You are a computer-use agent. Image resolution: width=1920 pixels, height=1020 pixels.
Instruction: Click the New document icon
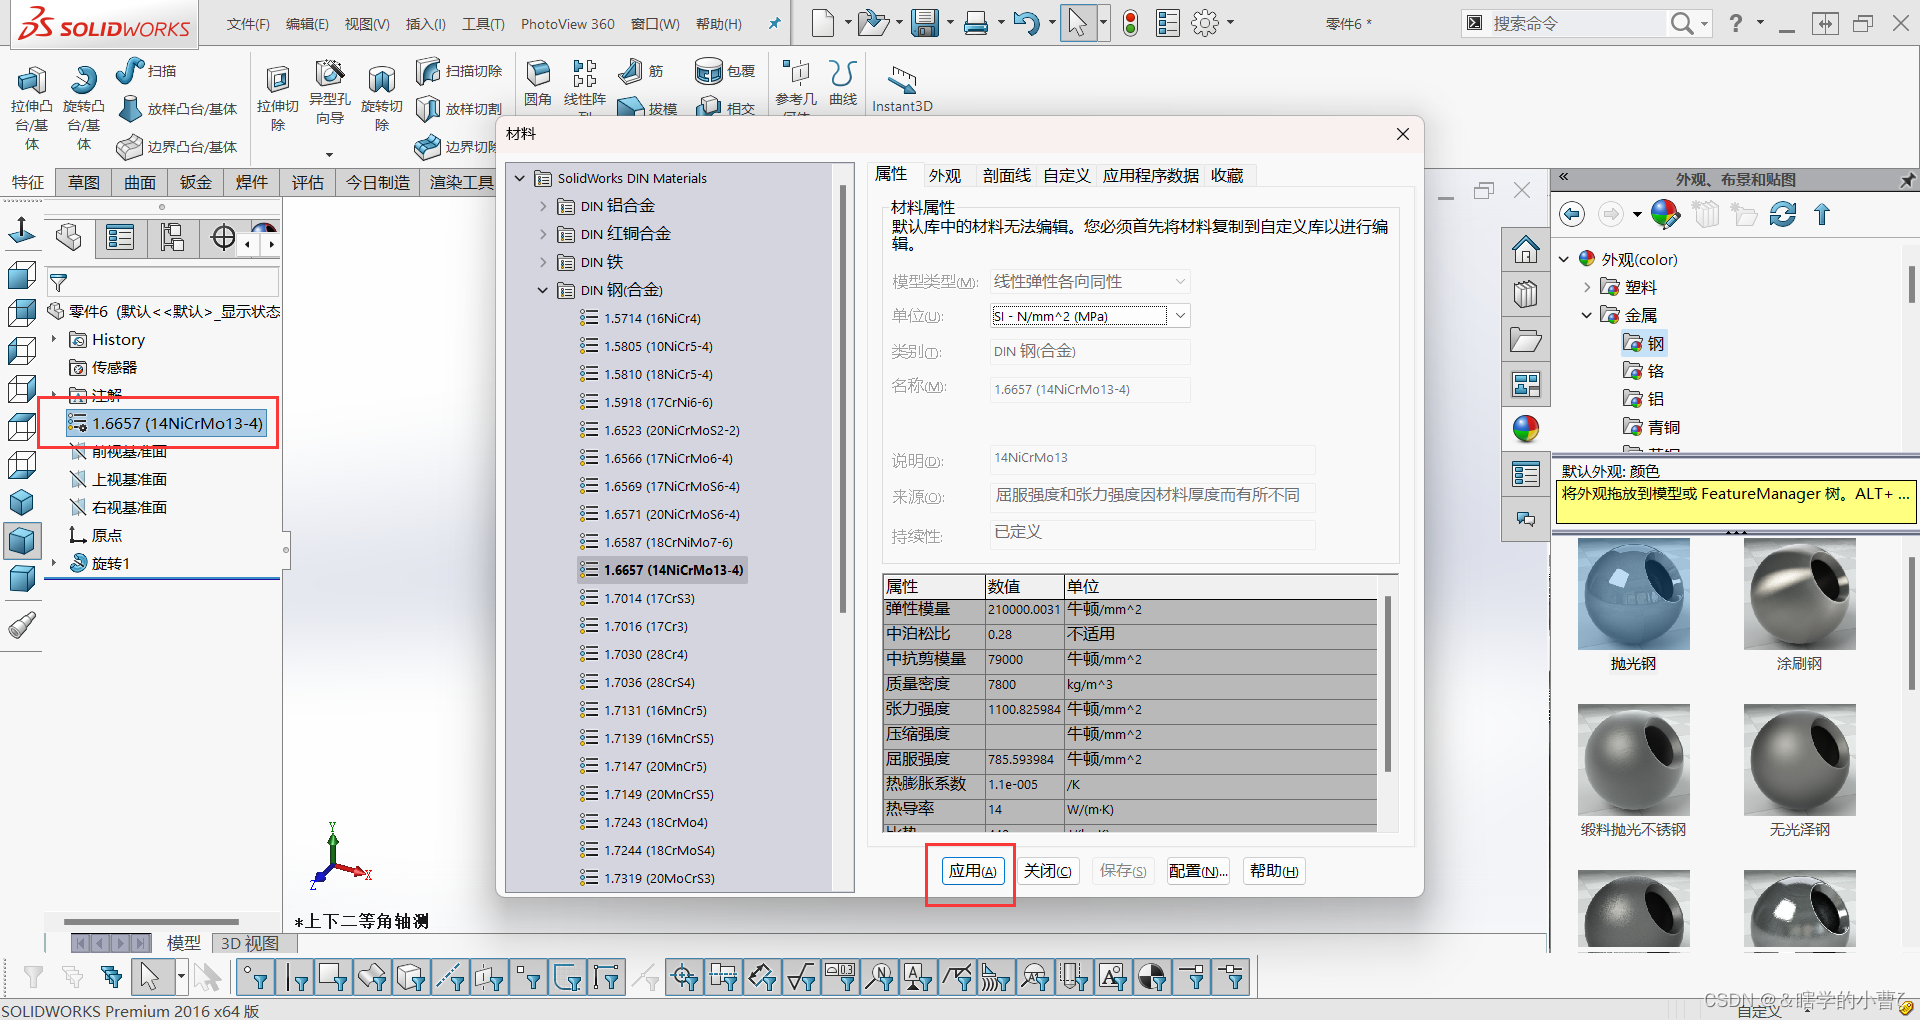point(822,22)
